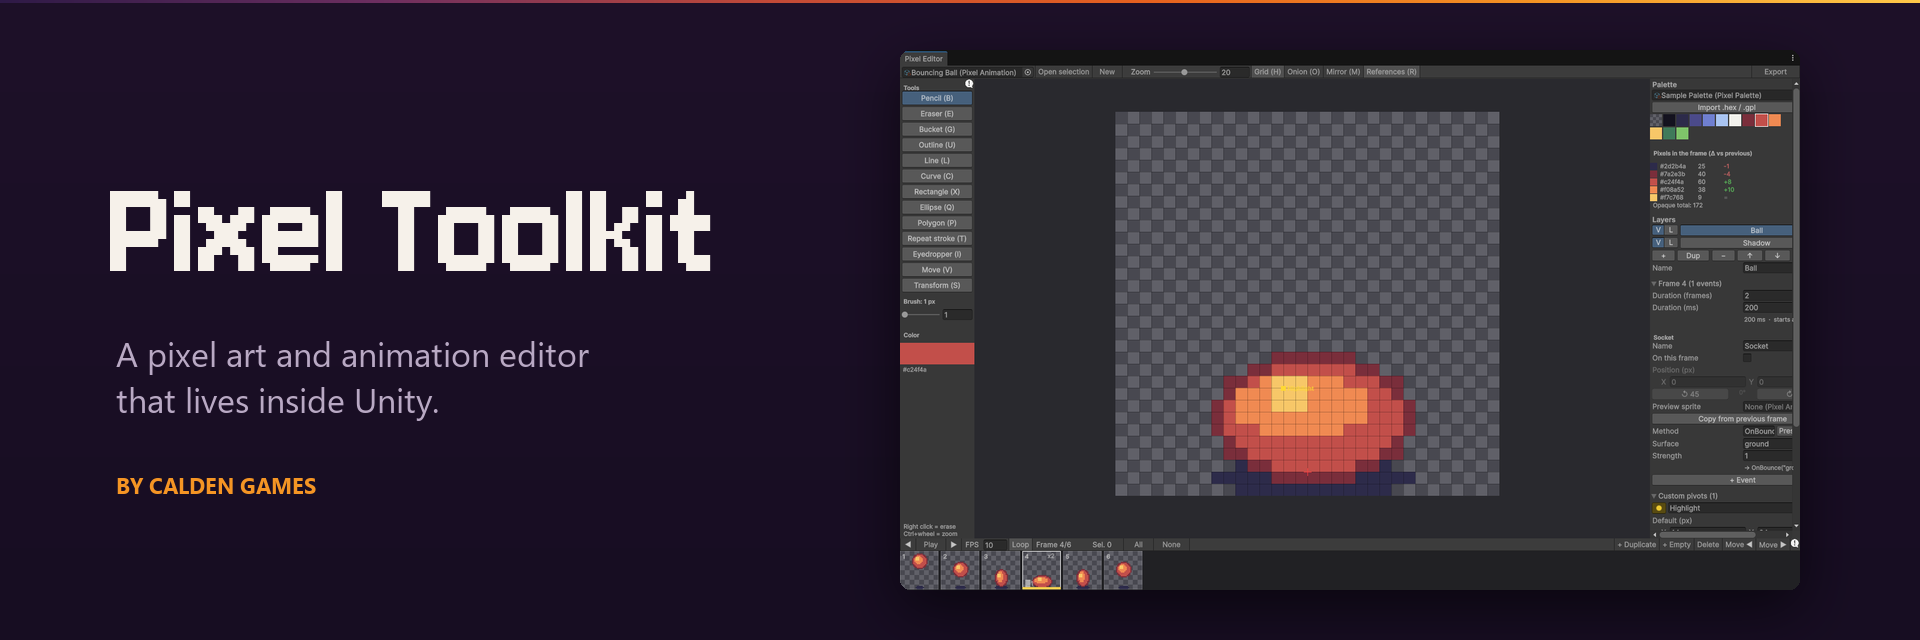Screen dimensions: 1920x640
Task: Click Play in the timeline bar
Action: click(931, 545)
